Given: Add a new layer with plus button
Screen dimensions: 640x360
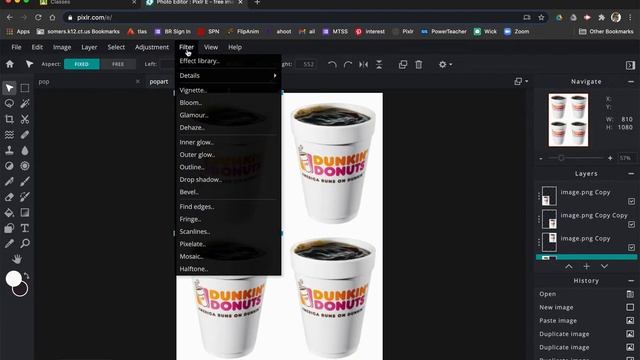Looking at the screenshot, I should click(587, 266).
